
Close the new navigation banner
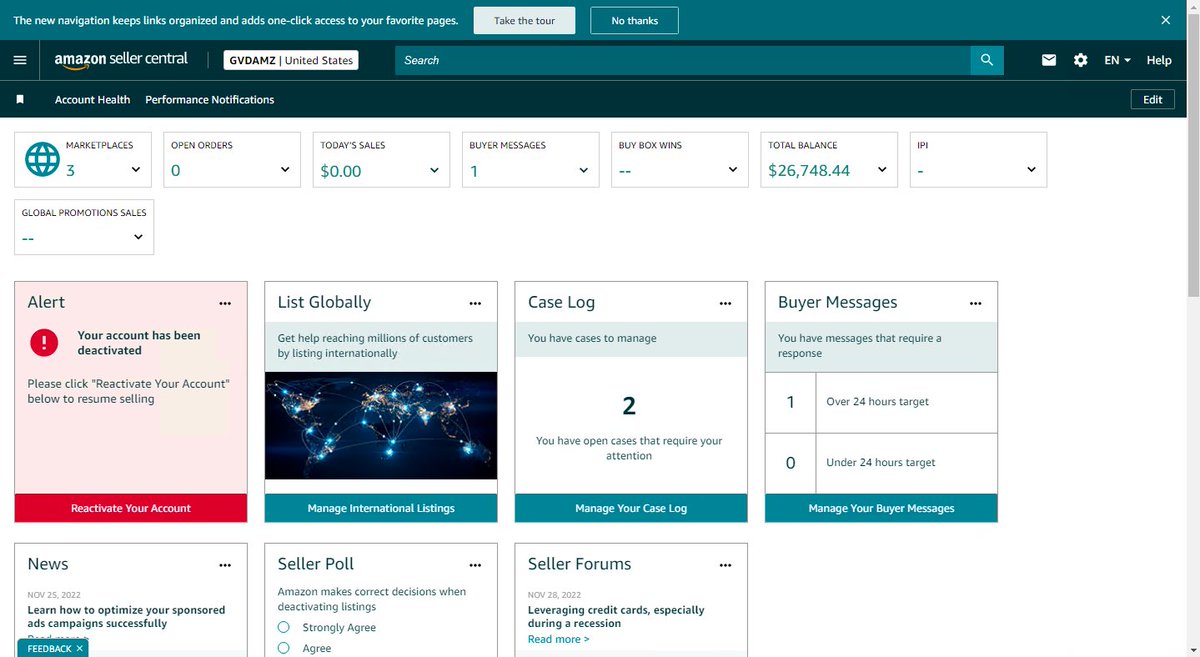[x=1165, y=20]
